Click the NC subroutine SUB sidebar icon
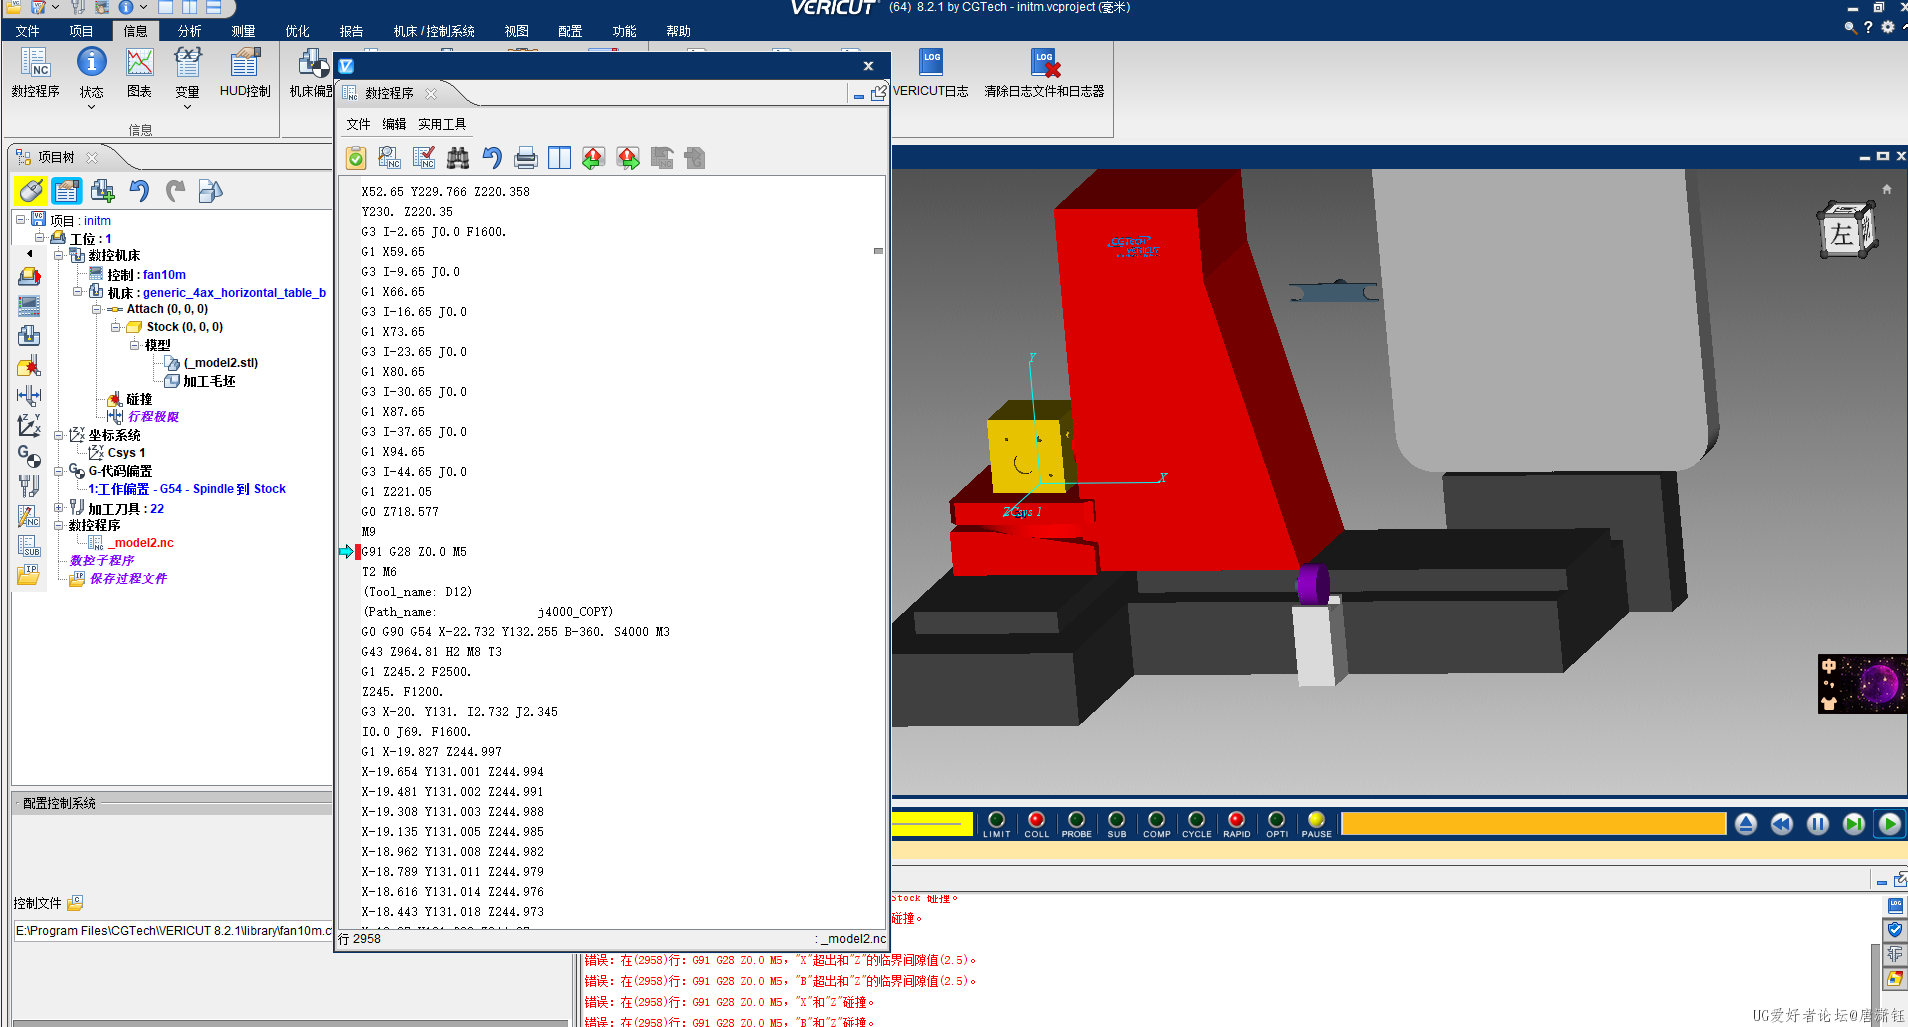The height and width of the screenshot is (1027, 1908). point(29,546)
